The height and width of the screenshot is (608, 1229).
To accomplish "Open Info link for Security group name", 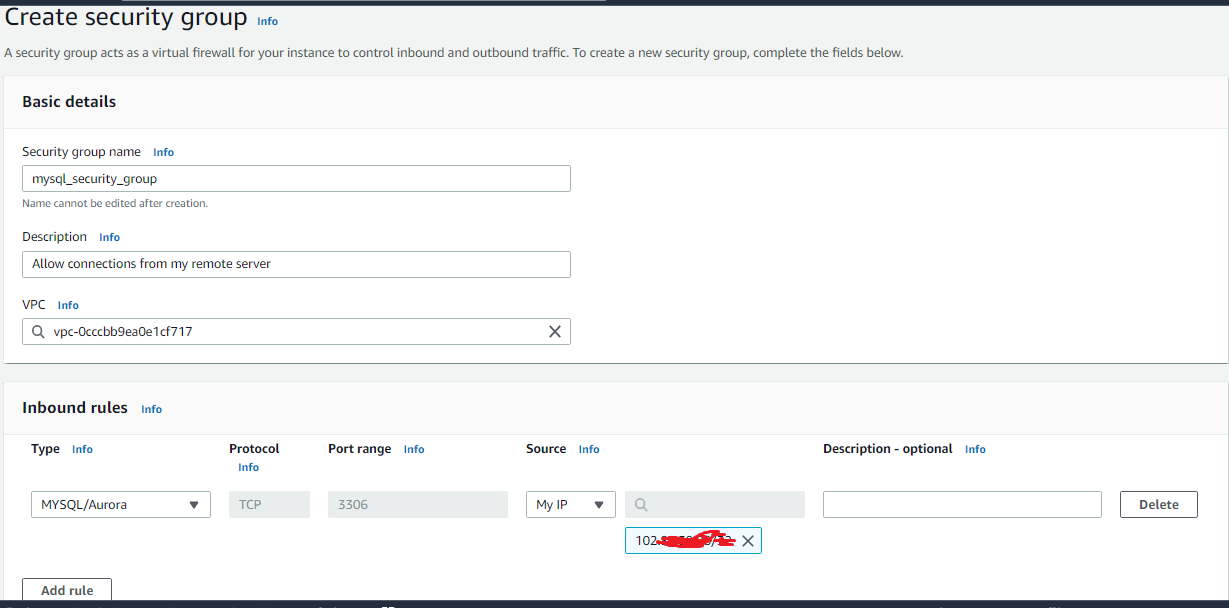I will pyautogui.click(x=163, y=152).
